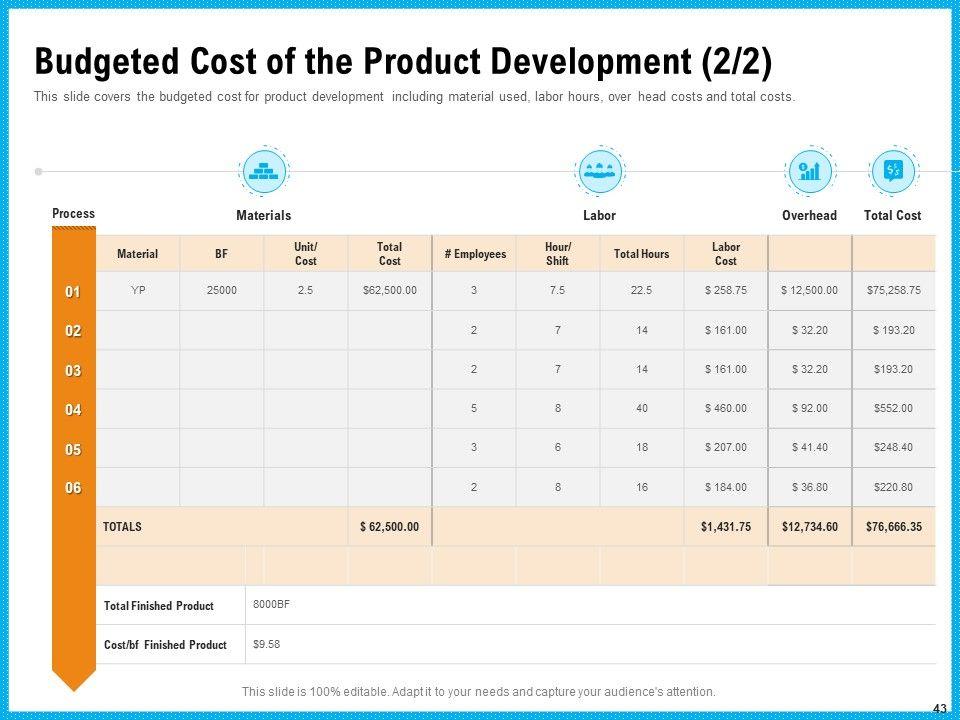Select the $62,500.00 material total cost cell

[389, 291]
